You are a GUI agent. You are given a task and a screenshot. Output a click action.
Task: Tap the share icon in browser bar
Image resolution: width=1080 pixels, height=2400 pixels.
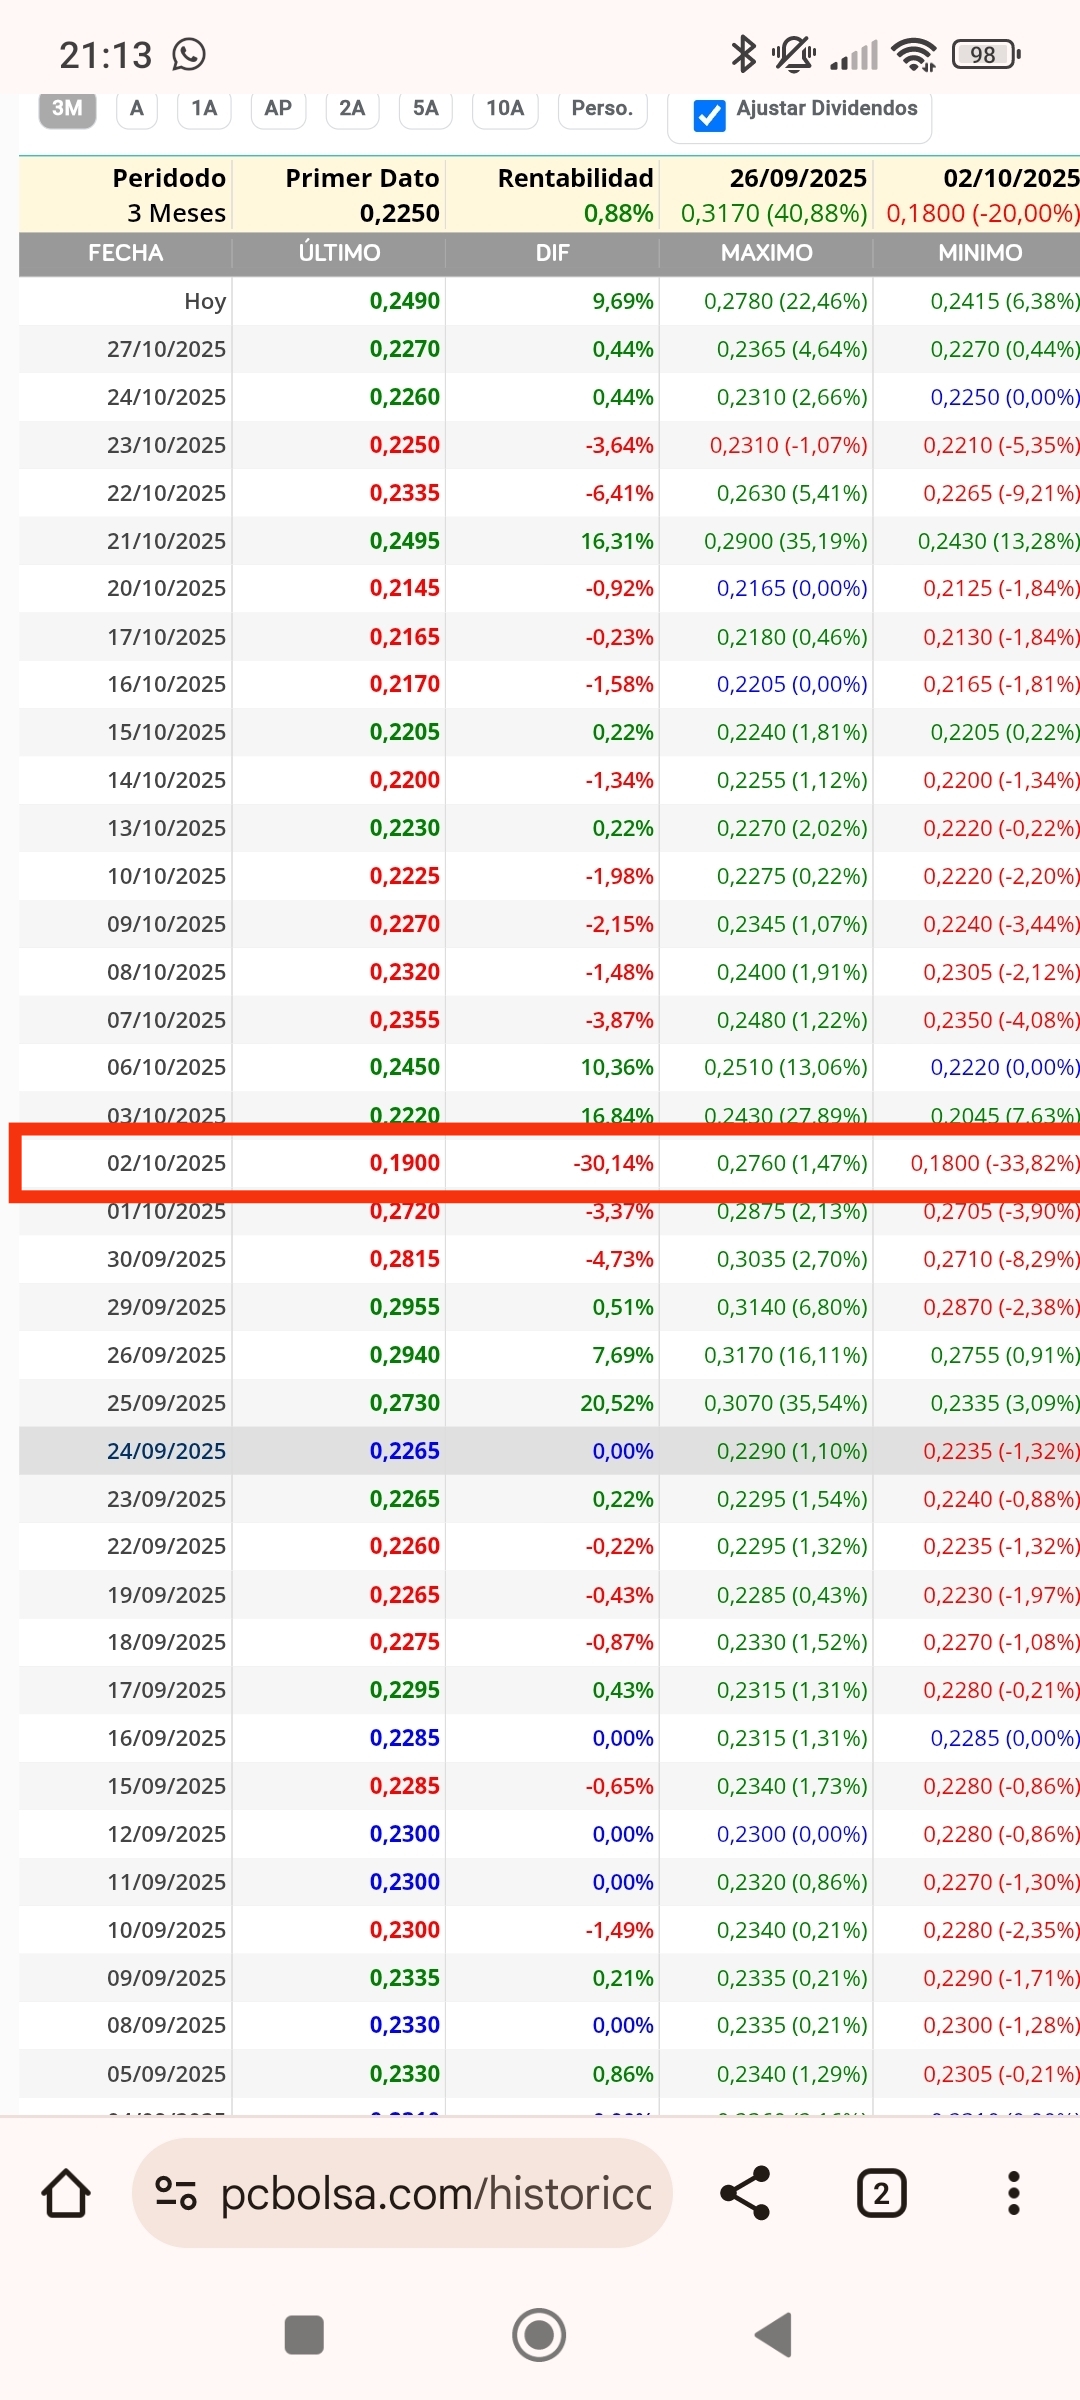[x=745, y=2193]
